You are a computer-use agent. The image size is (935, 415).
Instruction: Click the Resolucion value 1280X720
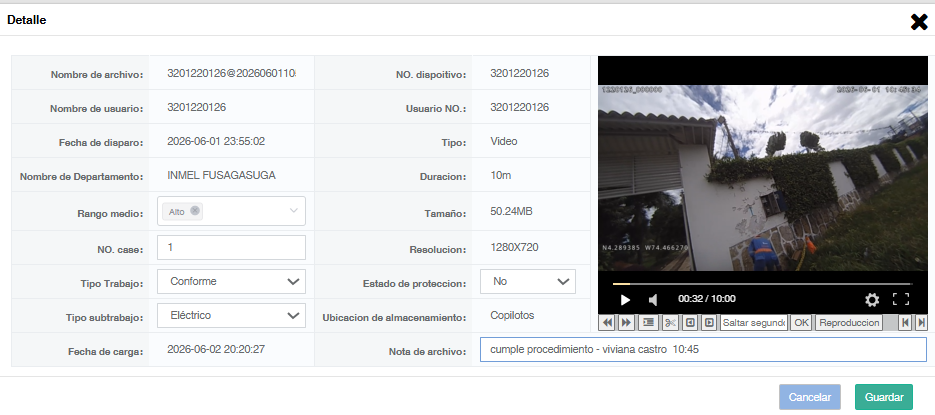(x=515, y=247)
